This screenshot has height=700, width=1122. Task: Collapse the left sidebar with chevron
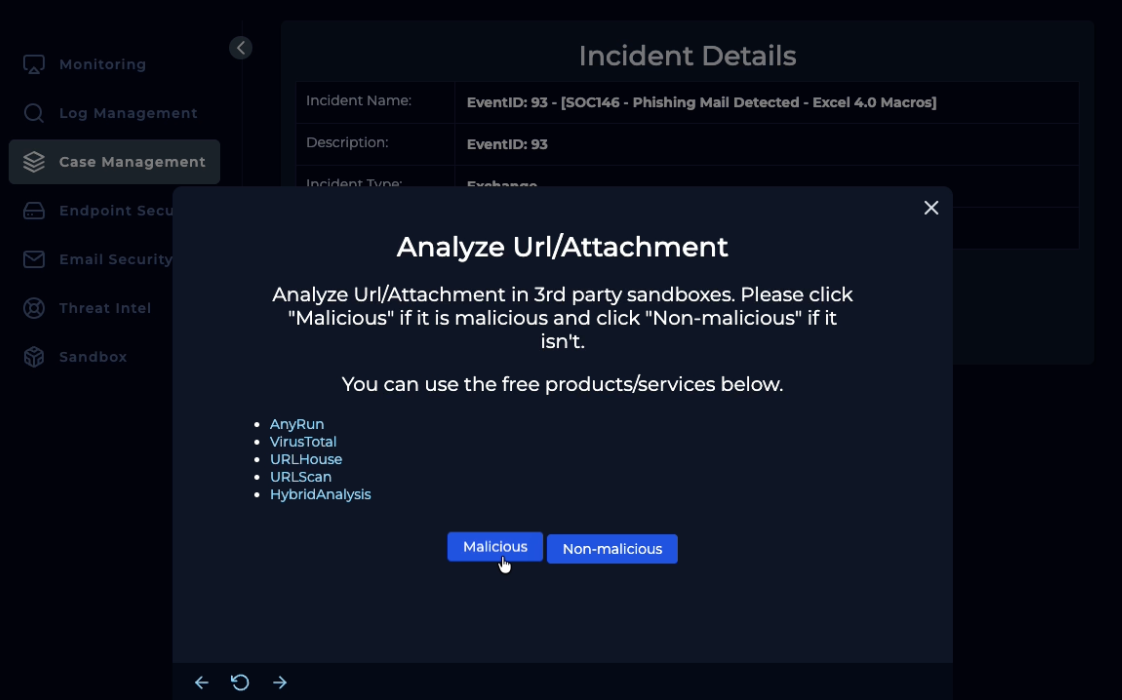240,48
